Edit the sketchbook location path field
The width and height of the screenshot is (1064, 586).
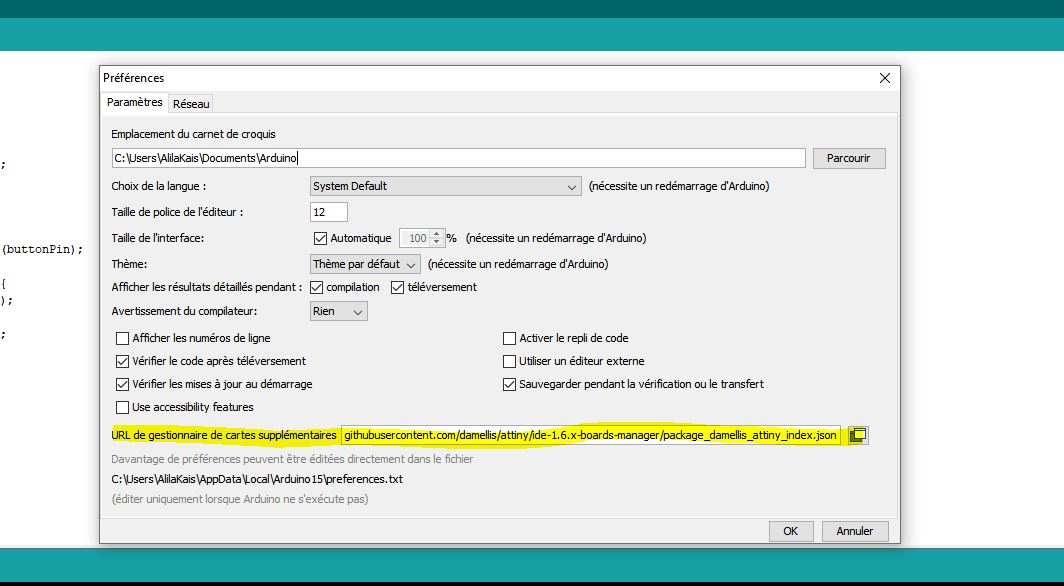point(459,158)
